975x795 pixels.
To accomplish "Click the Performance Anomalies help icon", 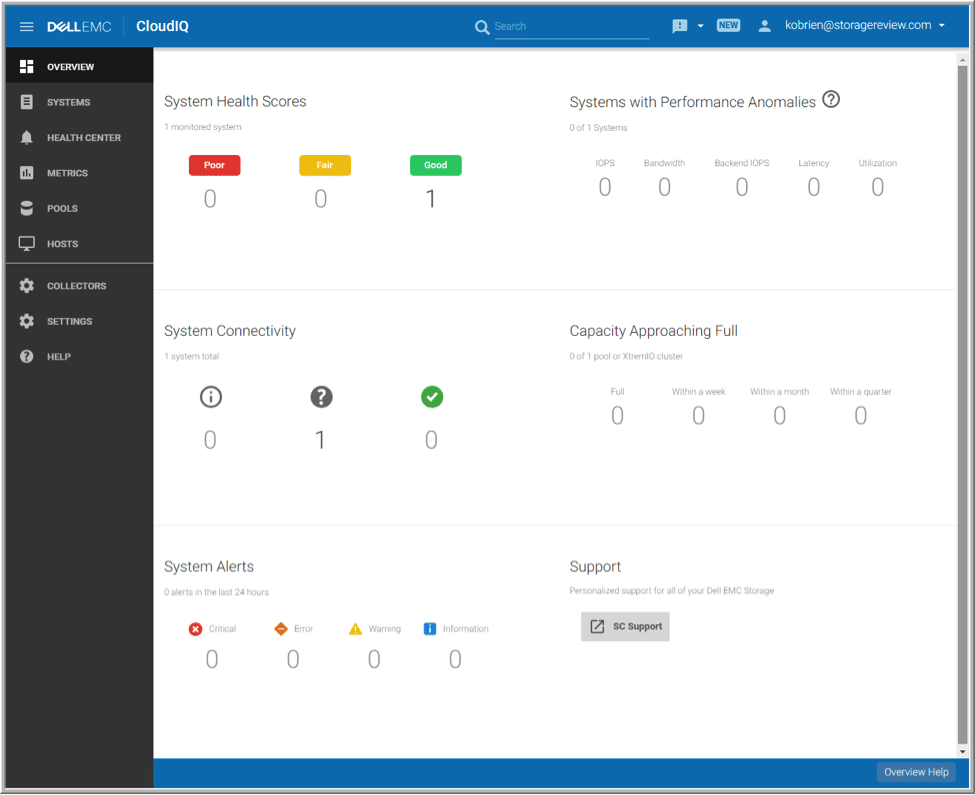I will click(x=831, y=99).
